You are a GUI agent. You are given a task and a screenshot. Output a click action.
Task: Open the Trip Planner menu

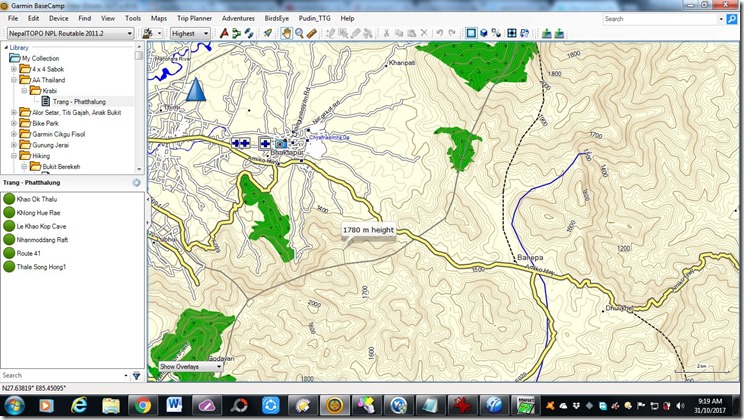coord(194,18)
